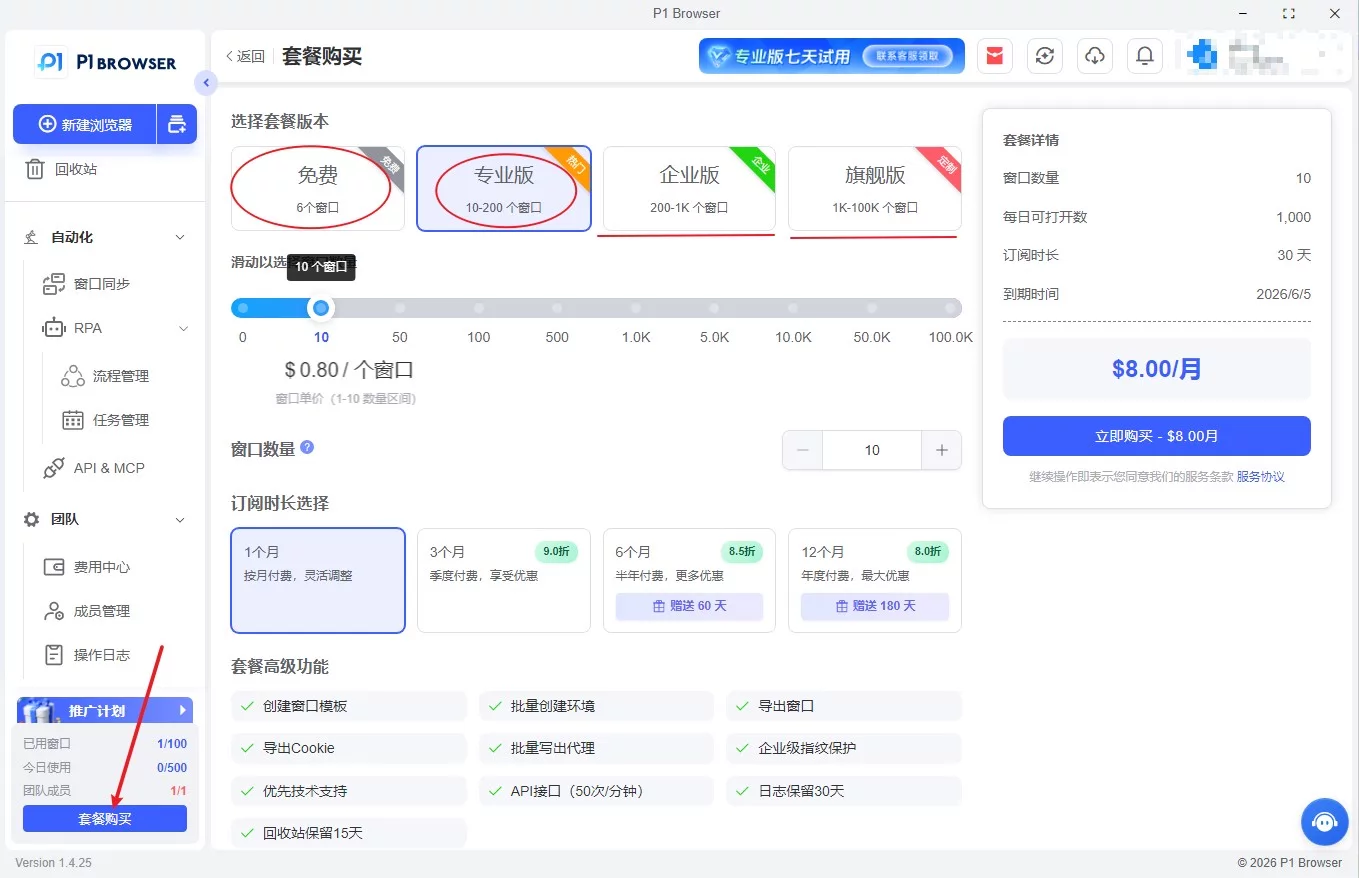Screen dimensions: 1359x878
Task: Open the customer support headset chat bubble
Action: click(1325, 822)
